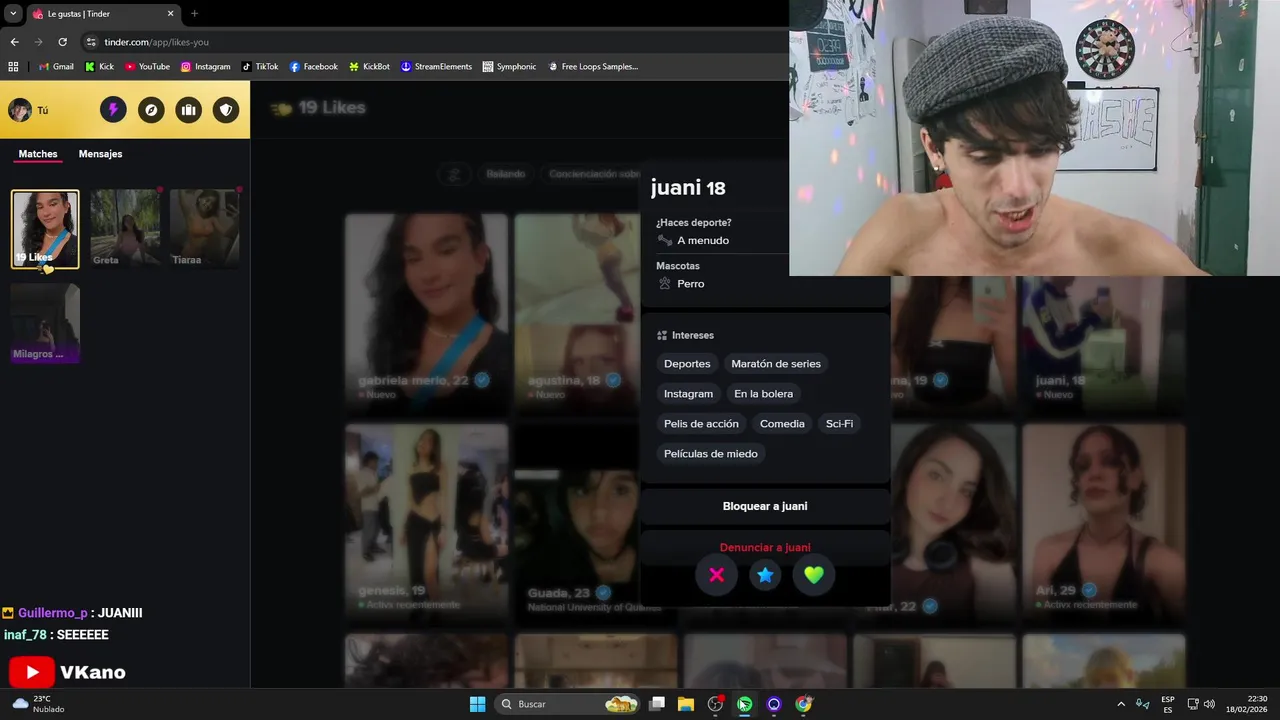The height and width of the screenshot is (720, 1280).
Task: Click the address bar URL field
Action: point(430,42)
